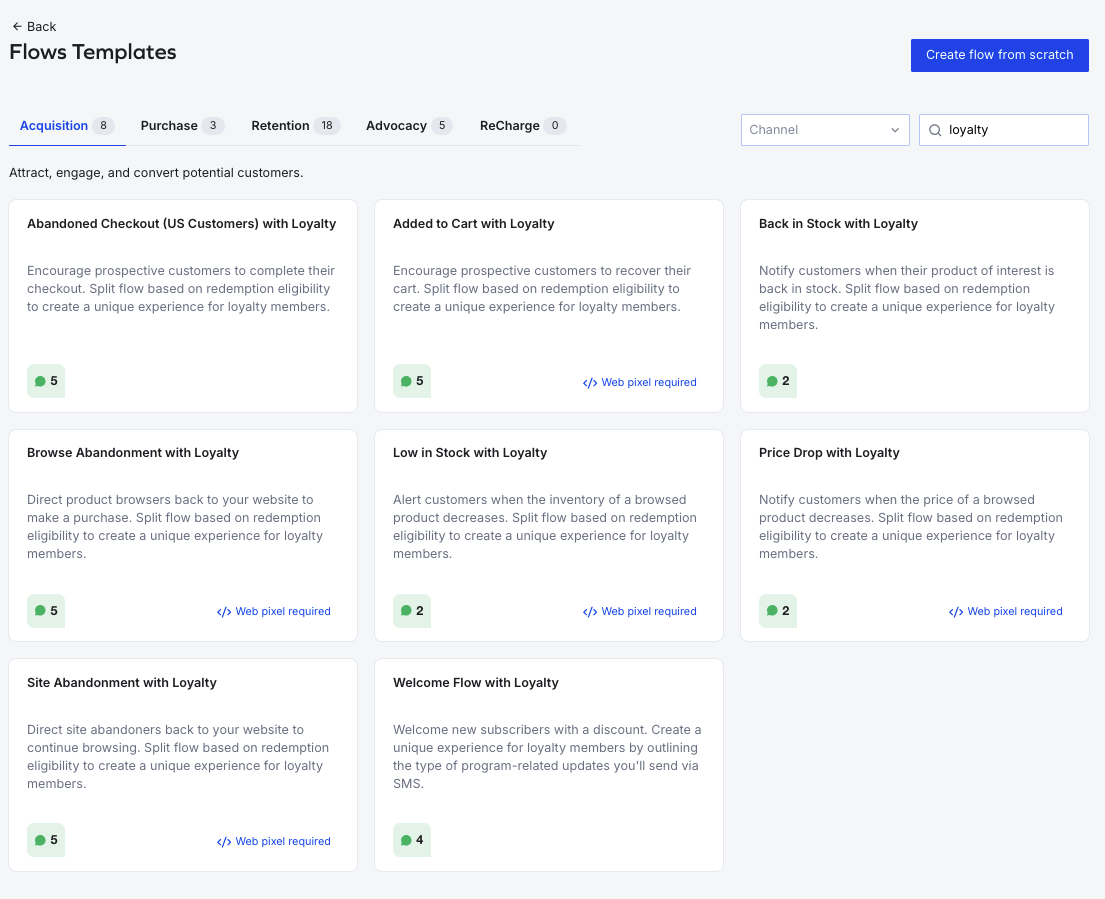
Task: Click code icon on Site Abandonment card
Action: click(x=224, y=842)
